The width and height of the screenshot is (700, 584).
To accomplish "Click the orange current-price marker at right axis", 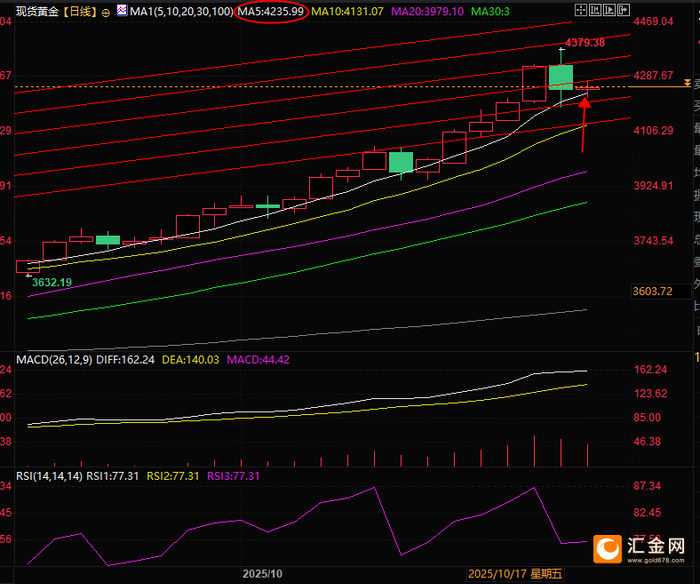I will click(x=687, y=83).
